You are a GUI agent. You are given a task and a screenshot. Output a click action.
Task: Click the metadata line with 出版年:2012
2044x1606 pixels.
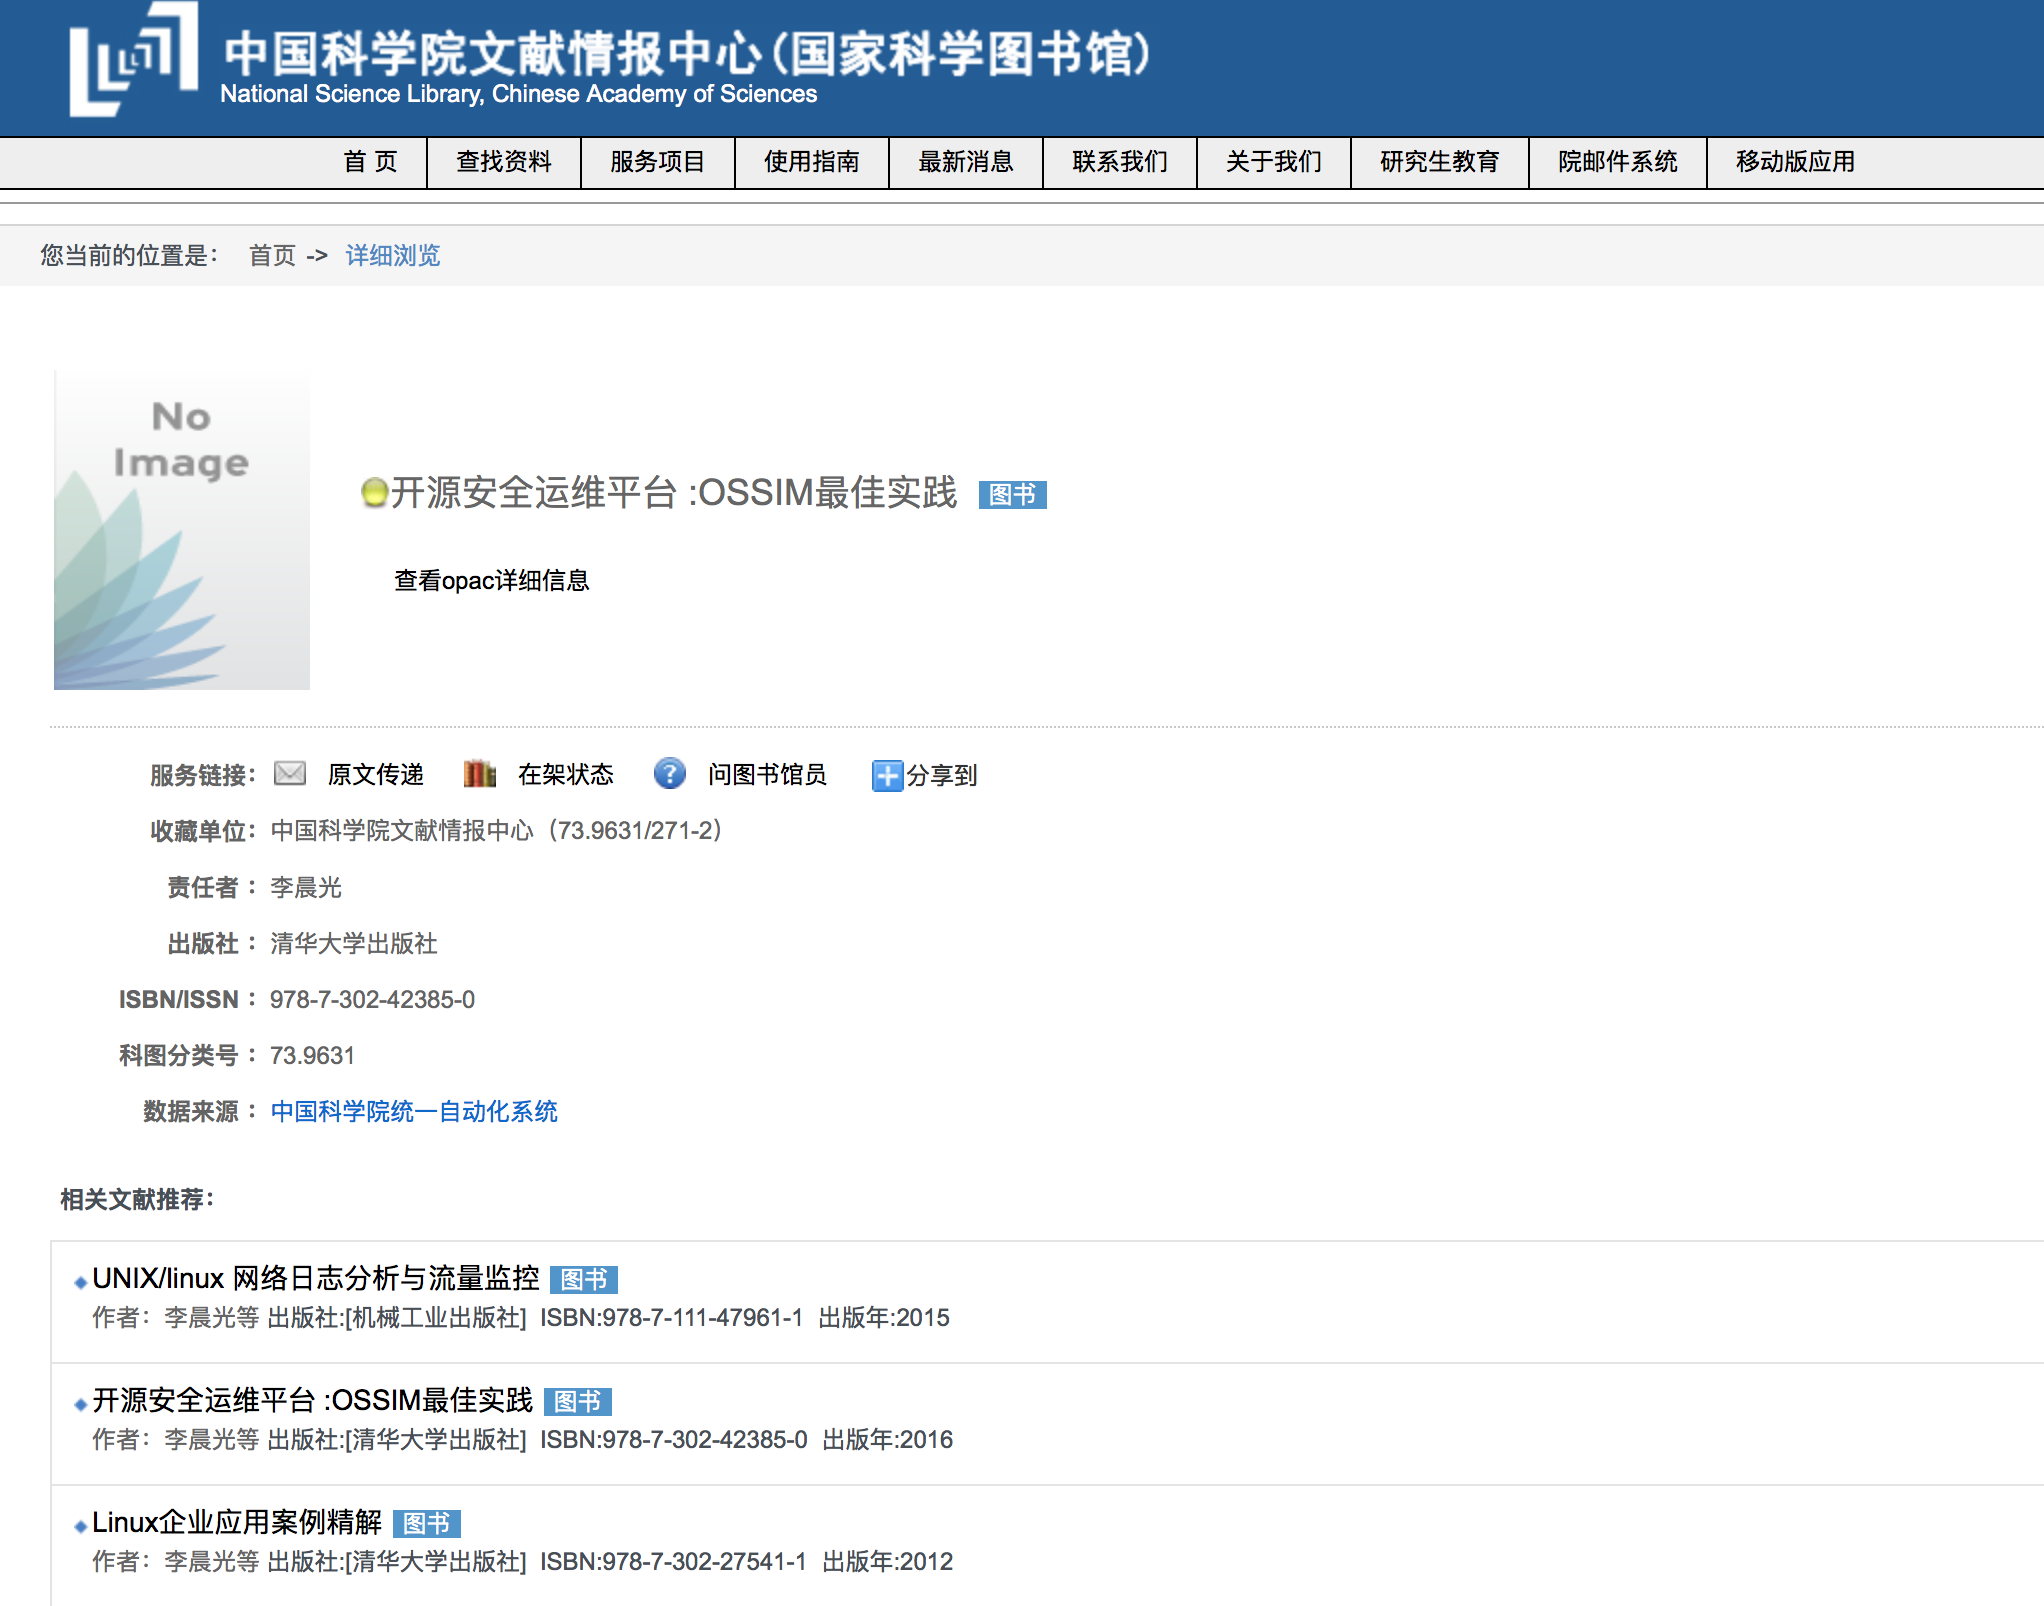pos(523,1562)
